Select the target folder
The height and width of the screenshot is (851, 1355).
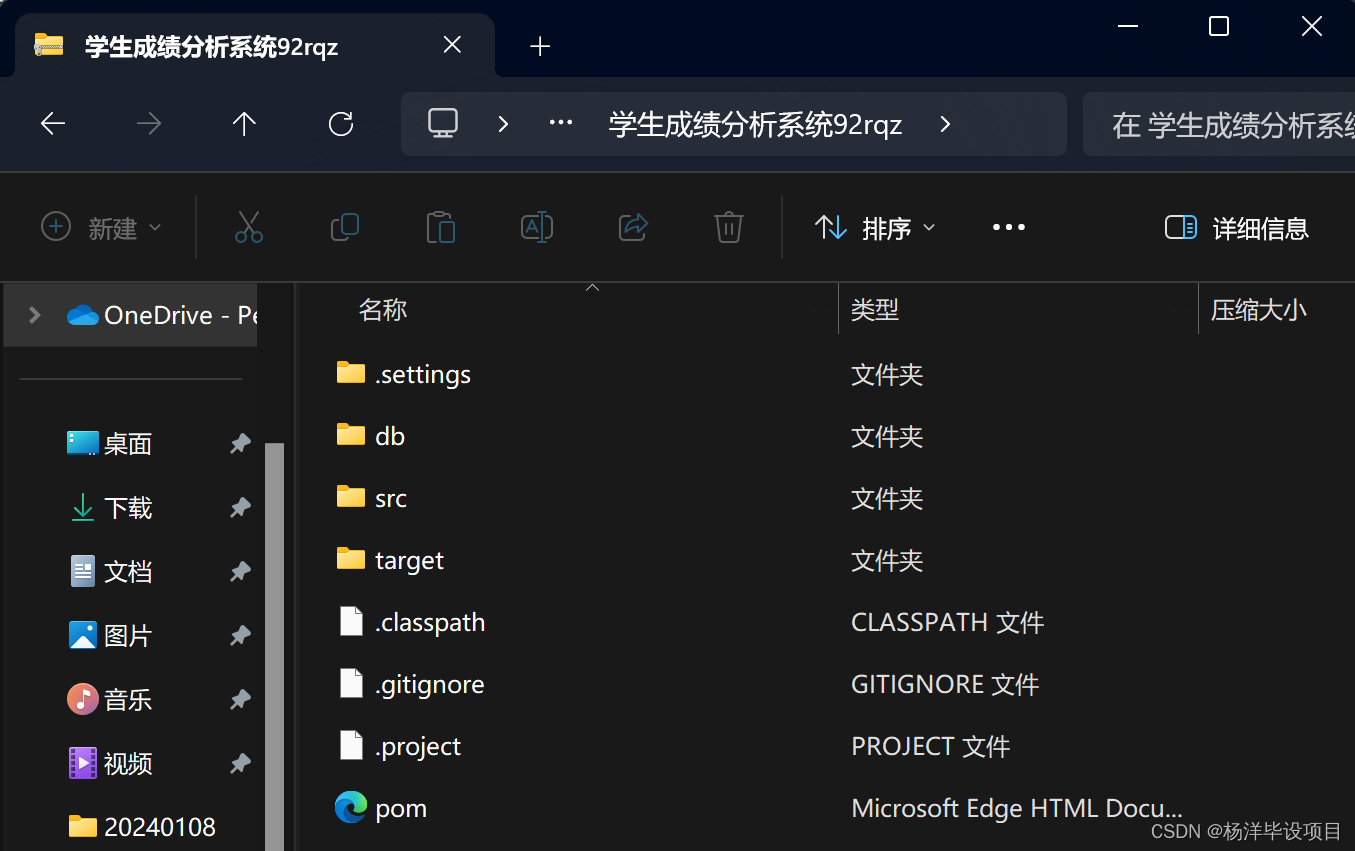[390, 560]
